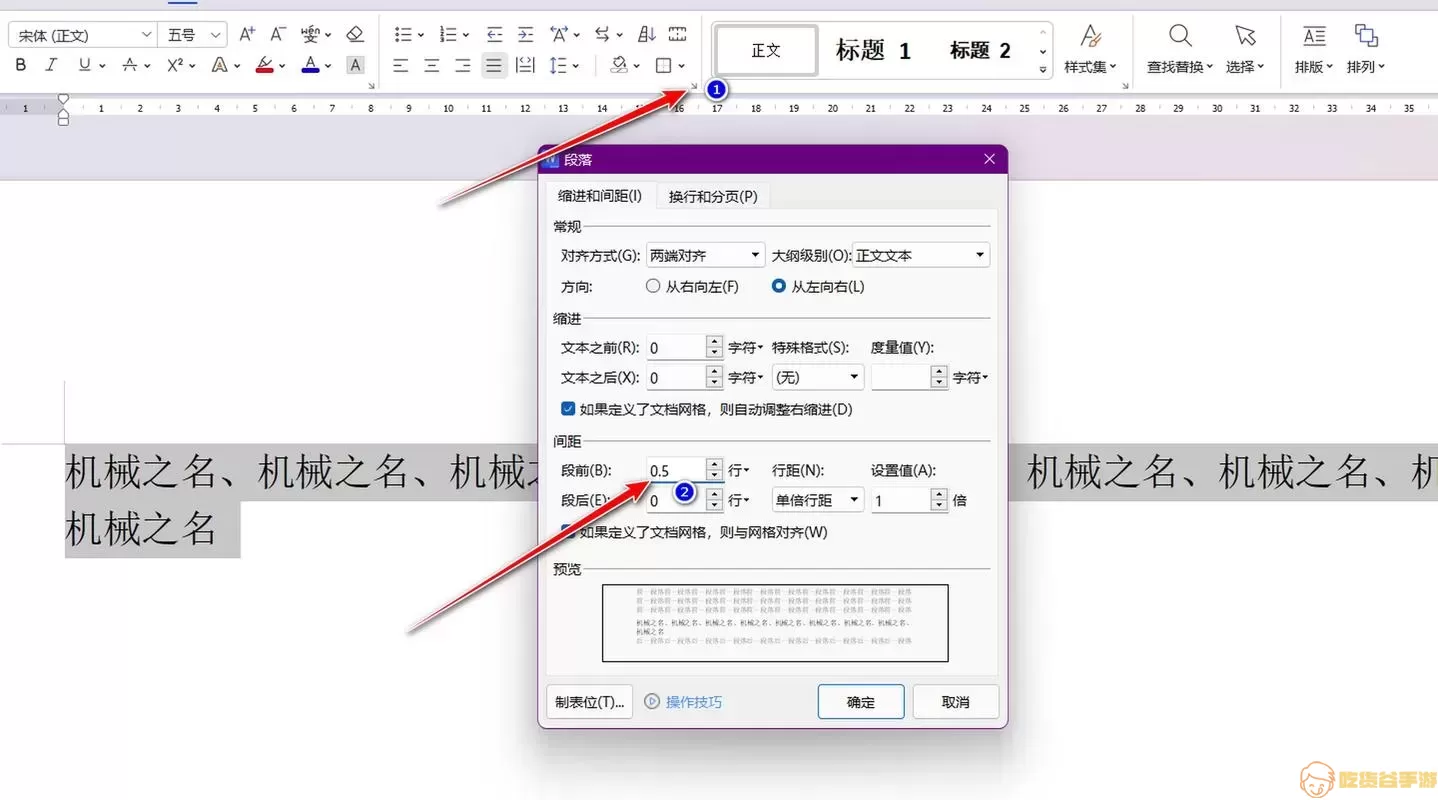1438x800 pixels.
Task: Apply a numbered list
Action: pyautogui.click(x=450, y=35)
